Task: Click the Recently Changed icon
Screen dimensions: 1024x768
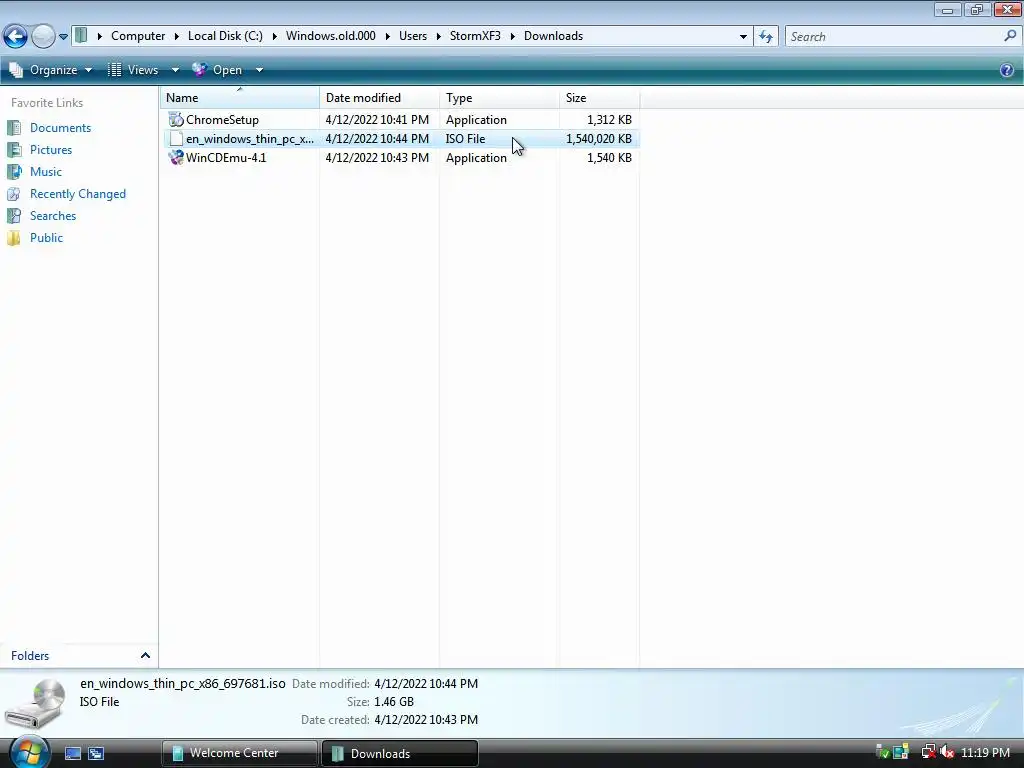Action: click(x=14, y=194)
